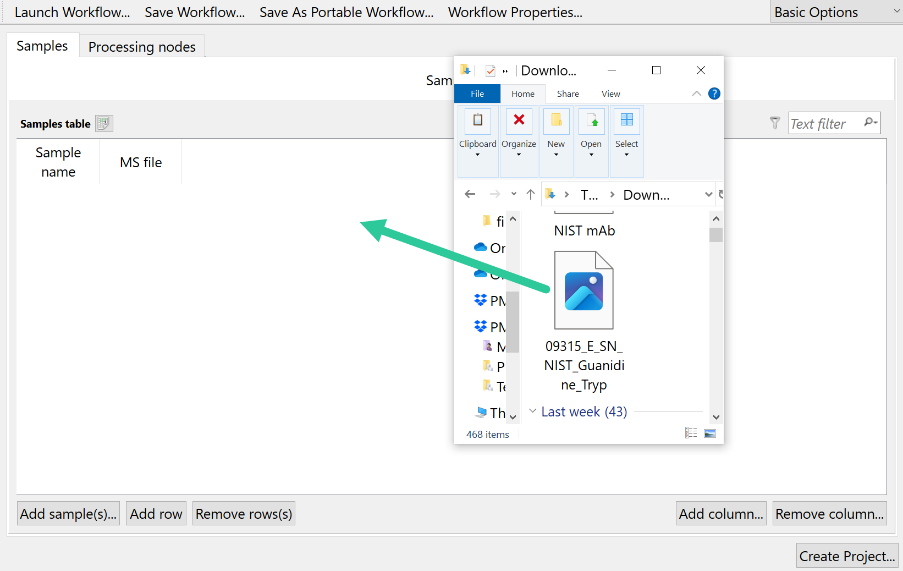Click the Explorer quick access properties icon

pos(490,70)
